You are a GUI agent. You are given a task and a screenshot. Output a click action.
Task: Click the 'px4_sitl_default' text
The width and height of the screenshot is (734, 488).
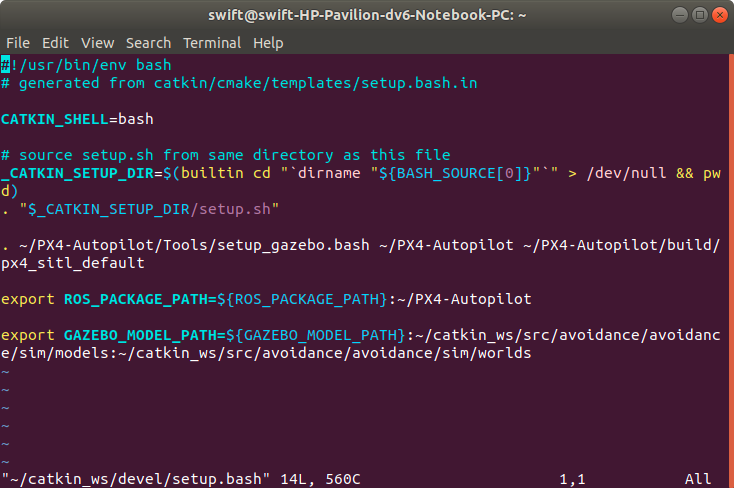(73, 263)
